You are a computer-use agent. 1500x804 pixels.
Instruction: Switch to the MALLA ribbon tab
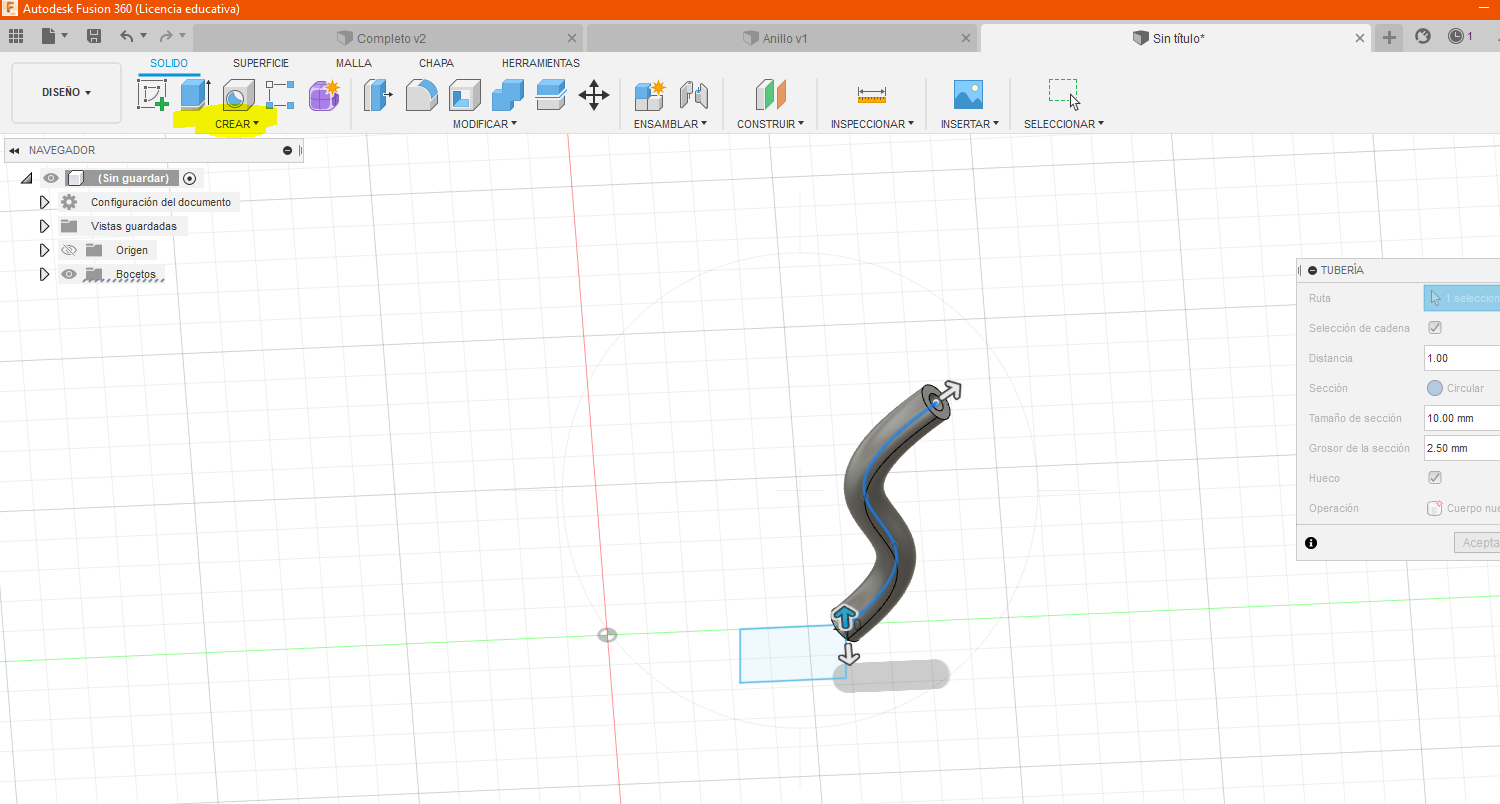tap(354, 63)
